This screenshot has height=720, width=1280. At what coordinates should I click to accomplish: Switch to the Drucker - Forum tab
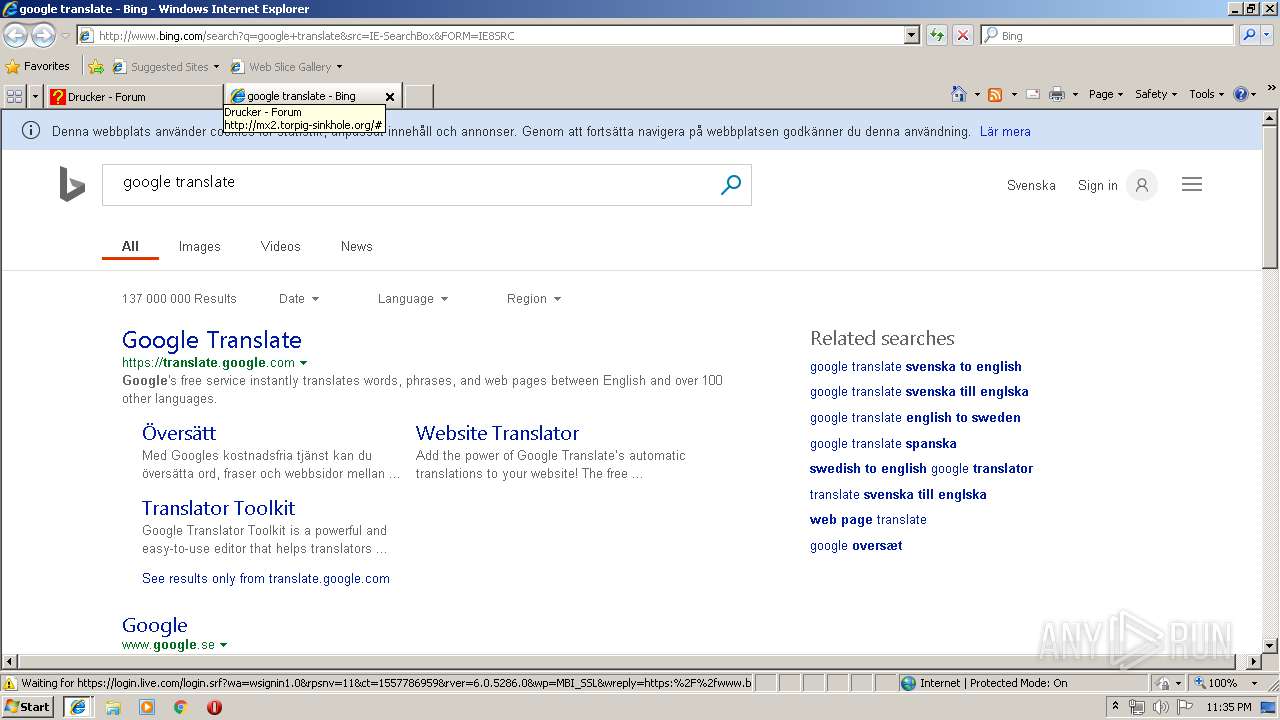[x=135, y=96]
